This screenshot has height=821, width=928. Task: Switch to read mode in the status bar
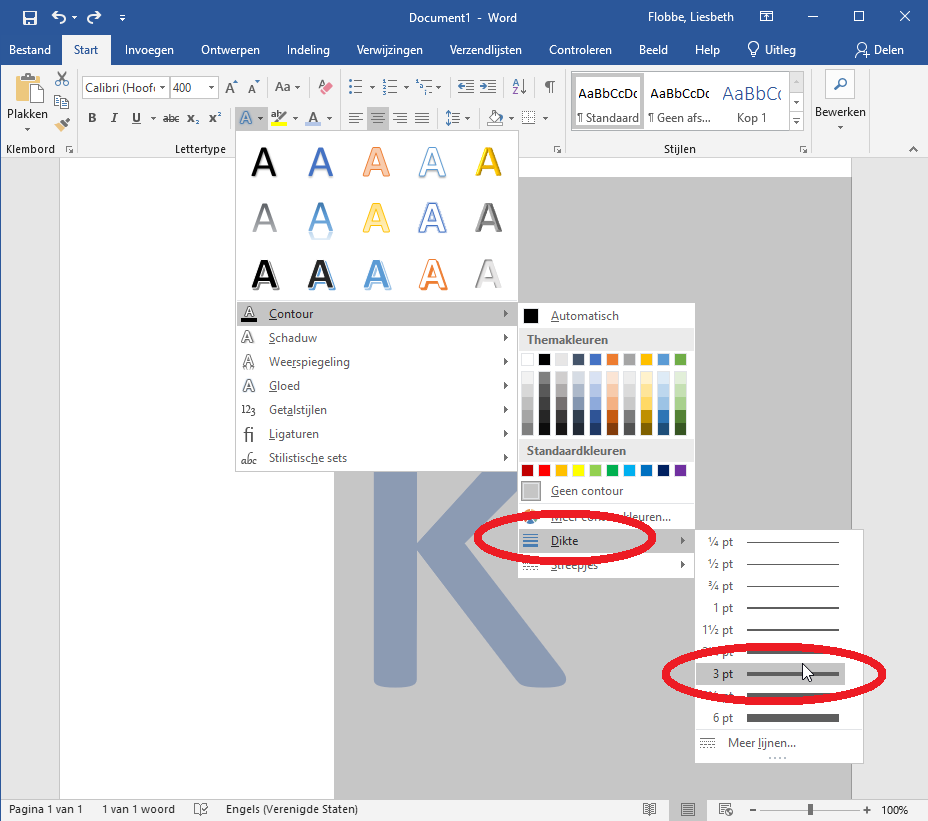(x=649, y=809)
